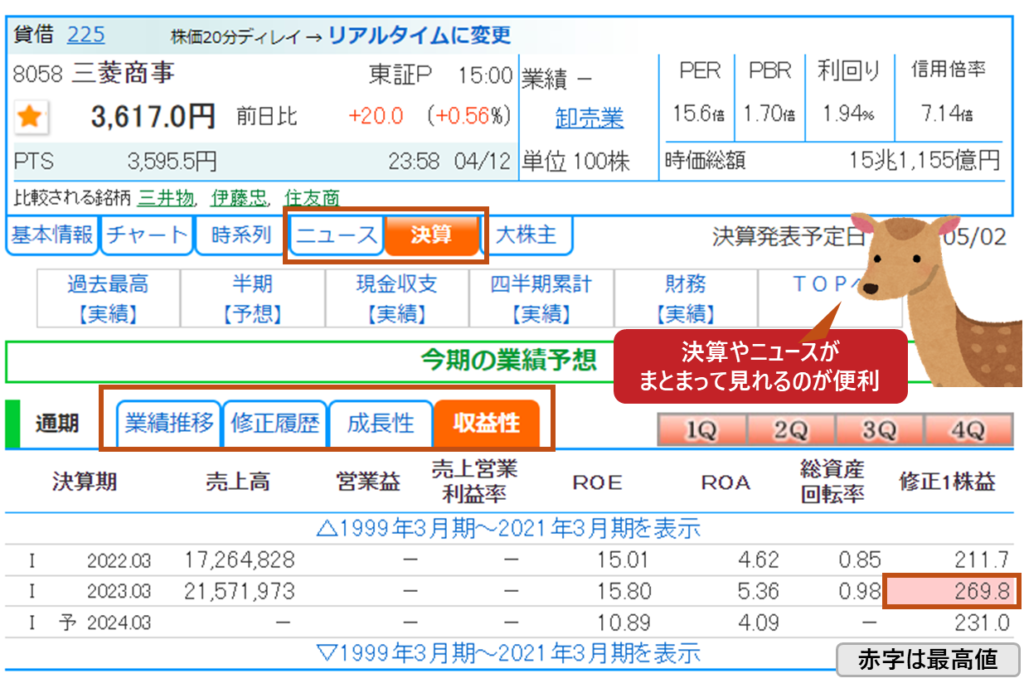Viewport: 1024px width, 688px height.
Task: Select the 基本情報 tab
Action: 51,236
